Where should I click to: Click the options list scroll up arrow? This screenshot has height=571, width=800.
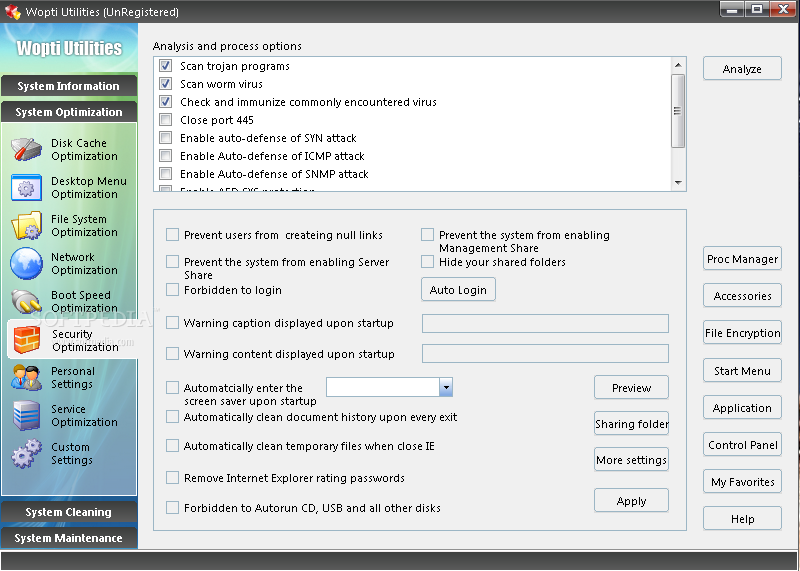tap(678, 65)
